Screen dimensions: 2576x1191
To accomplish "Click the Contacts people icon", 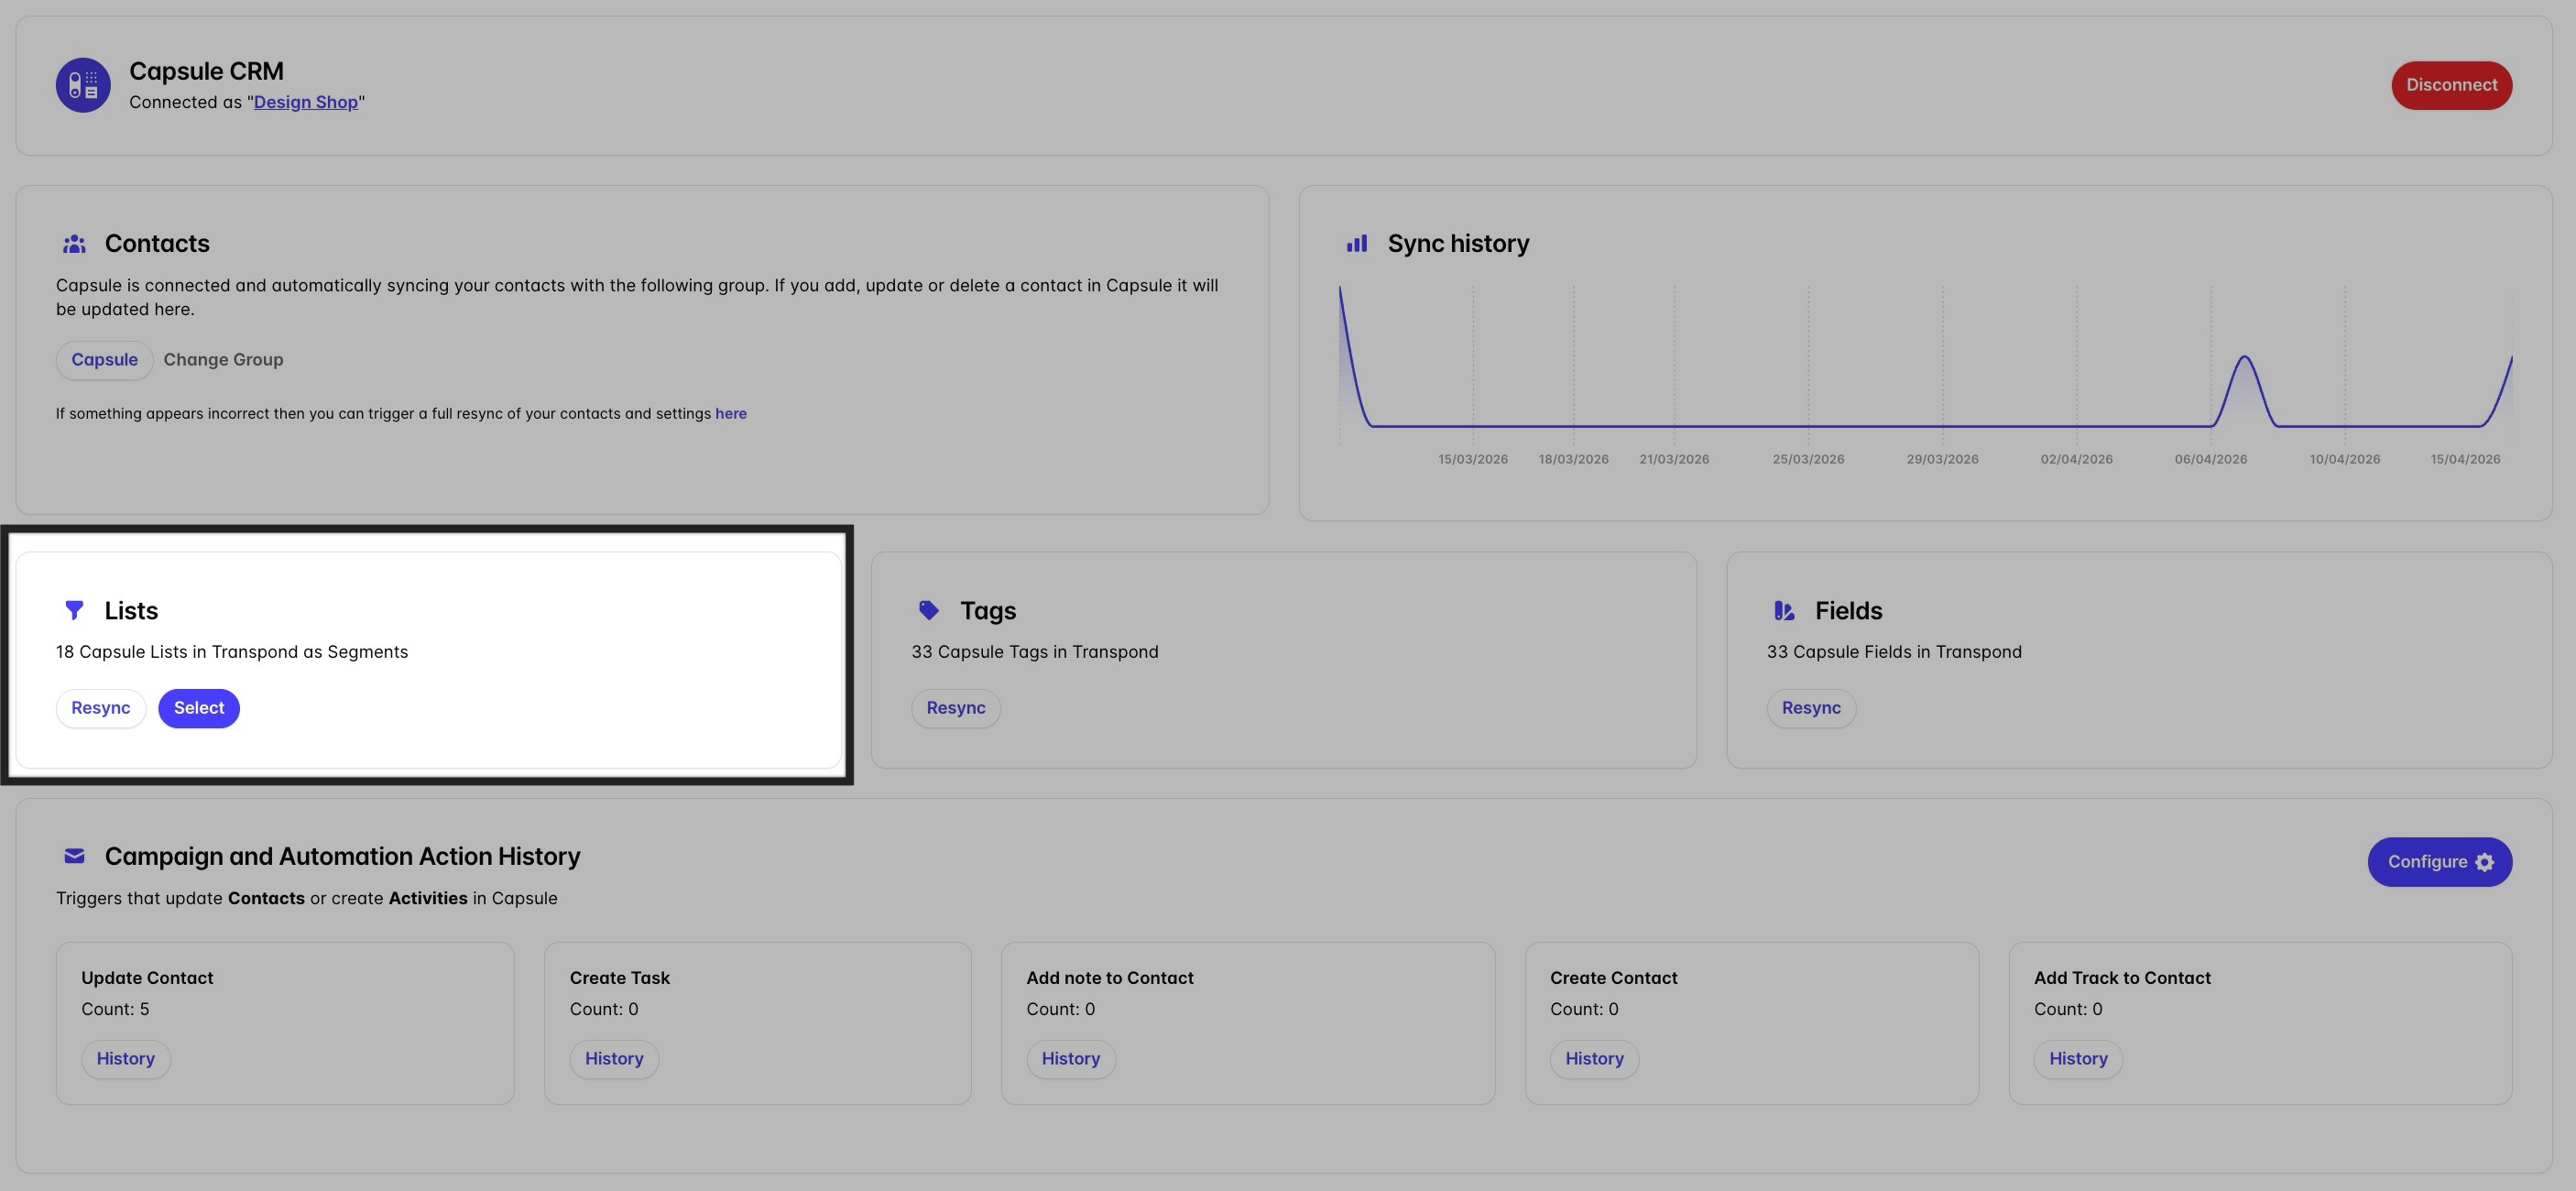I will [74, 244].
